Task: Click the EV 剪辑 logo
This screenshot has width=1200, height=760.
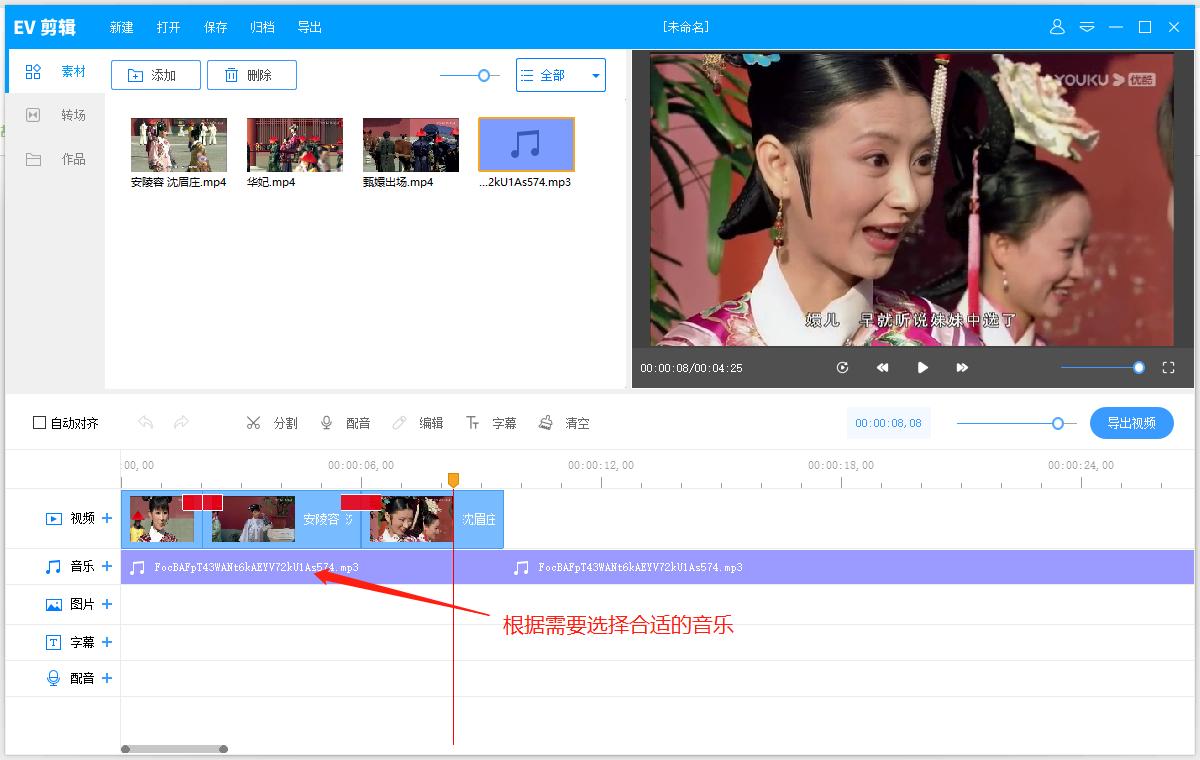Action: pyautogui.click(x=44, y=27)
